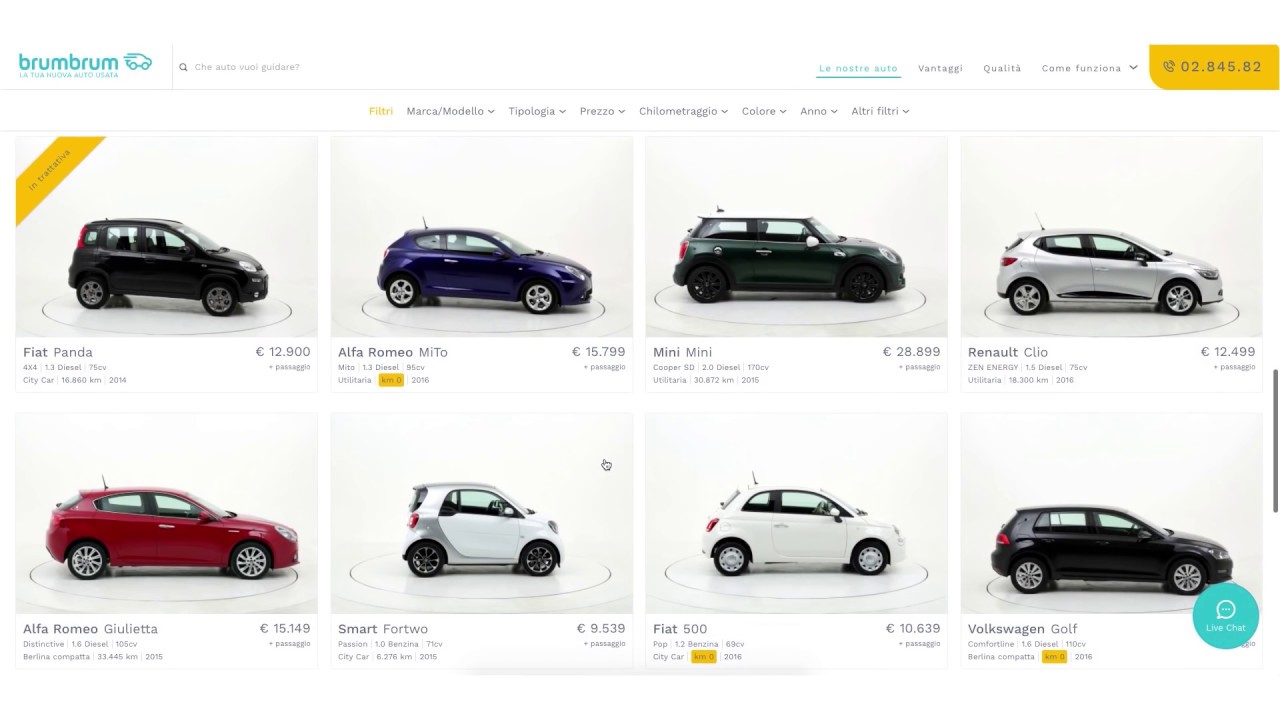Select the Le nostre auto tab
1280x720 pixels.
coord(858,68)
